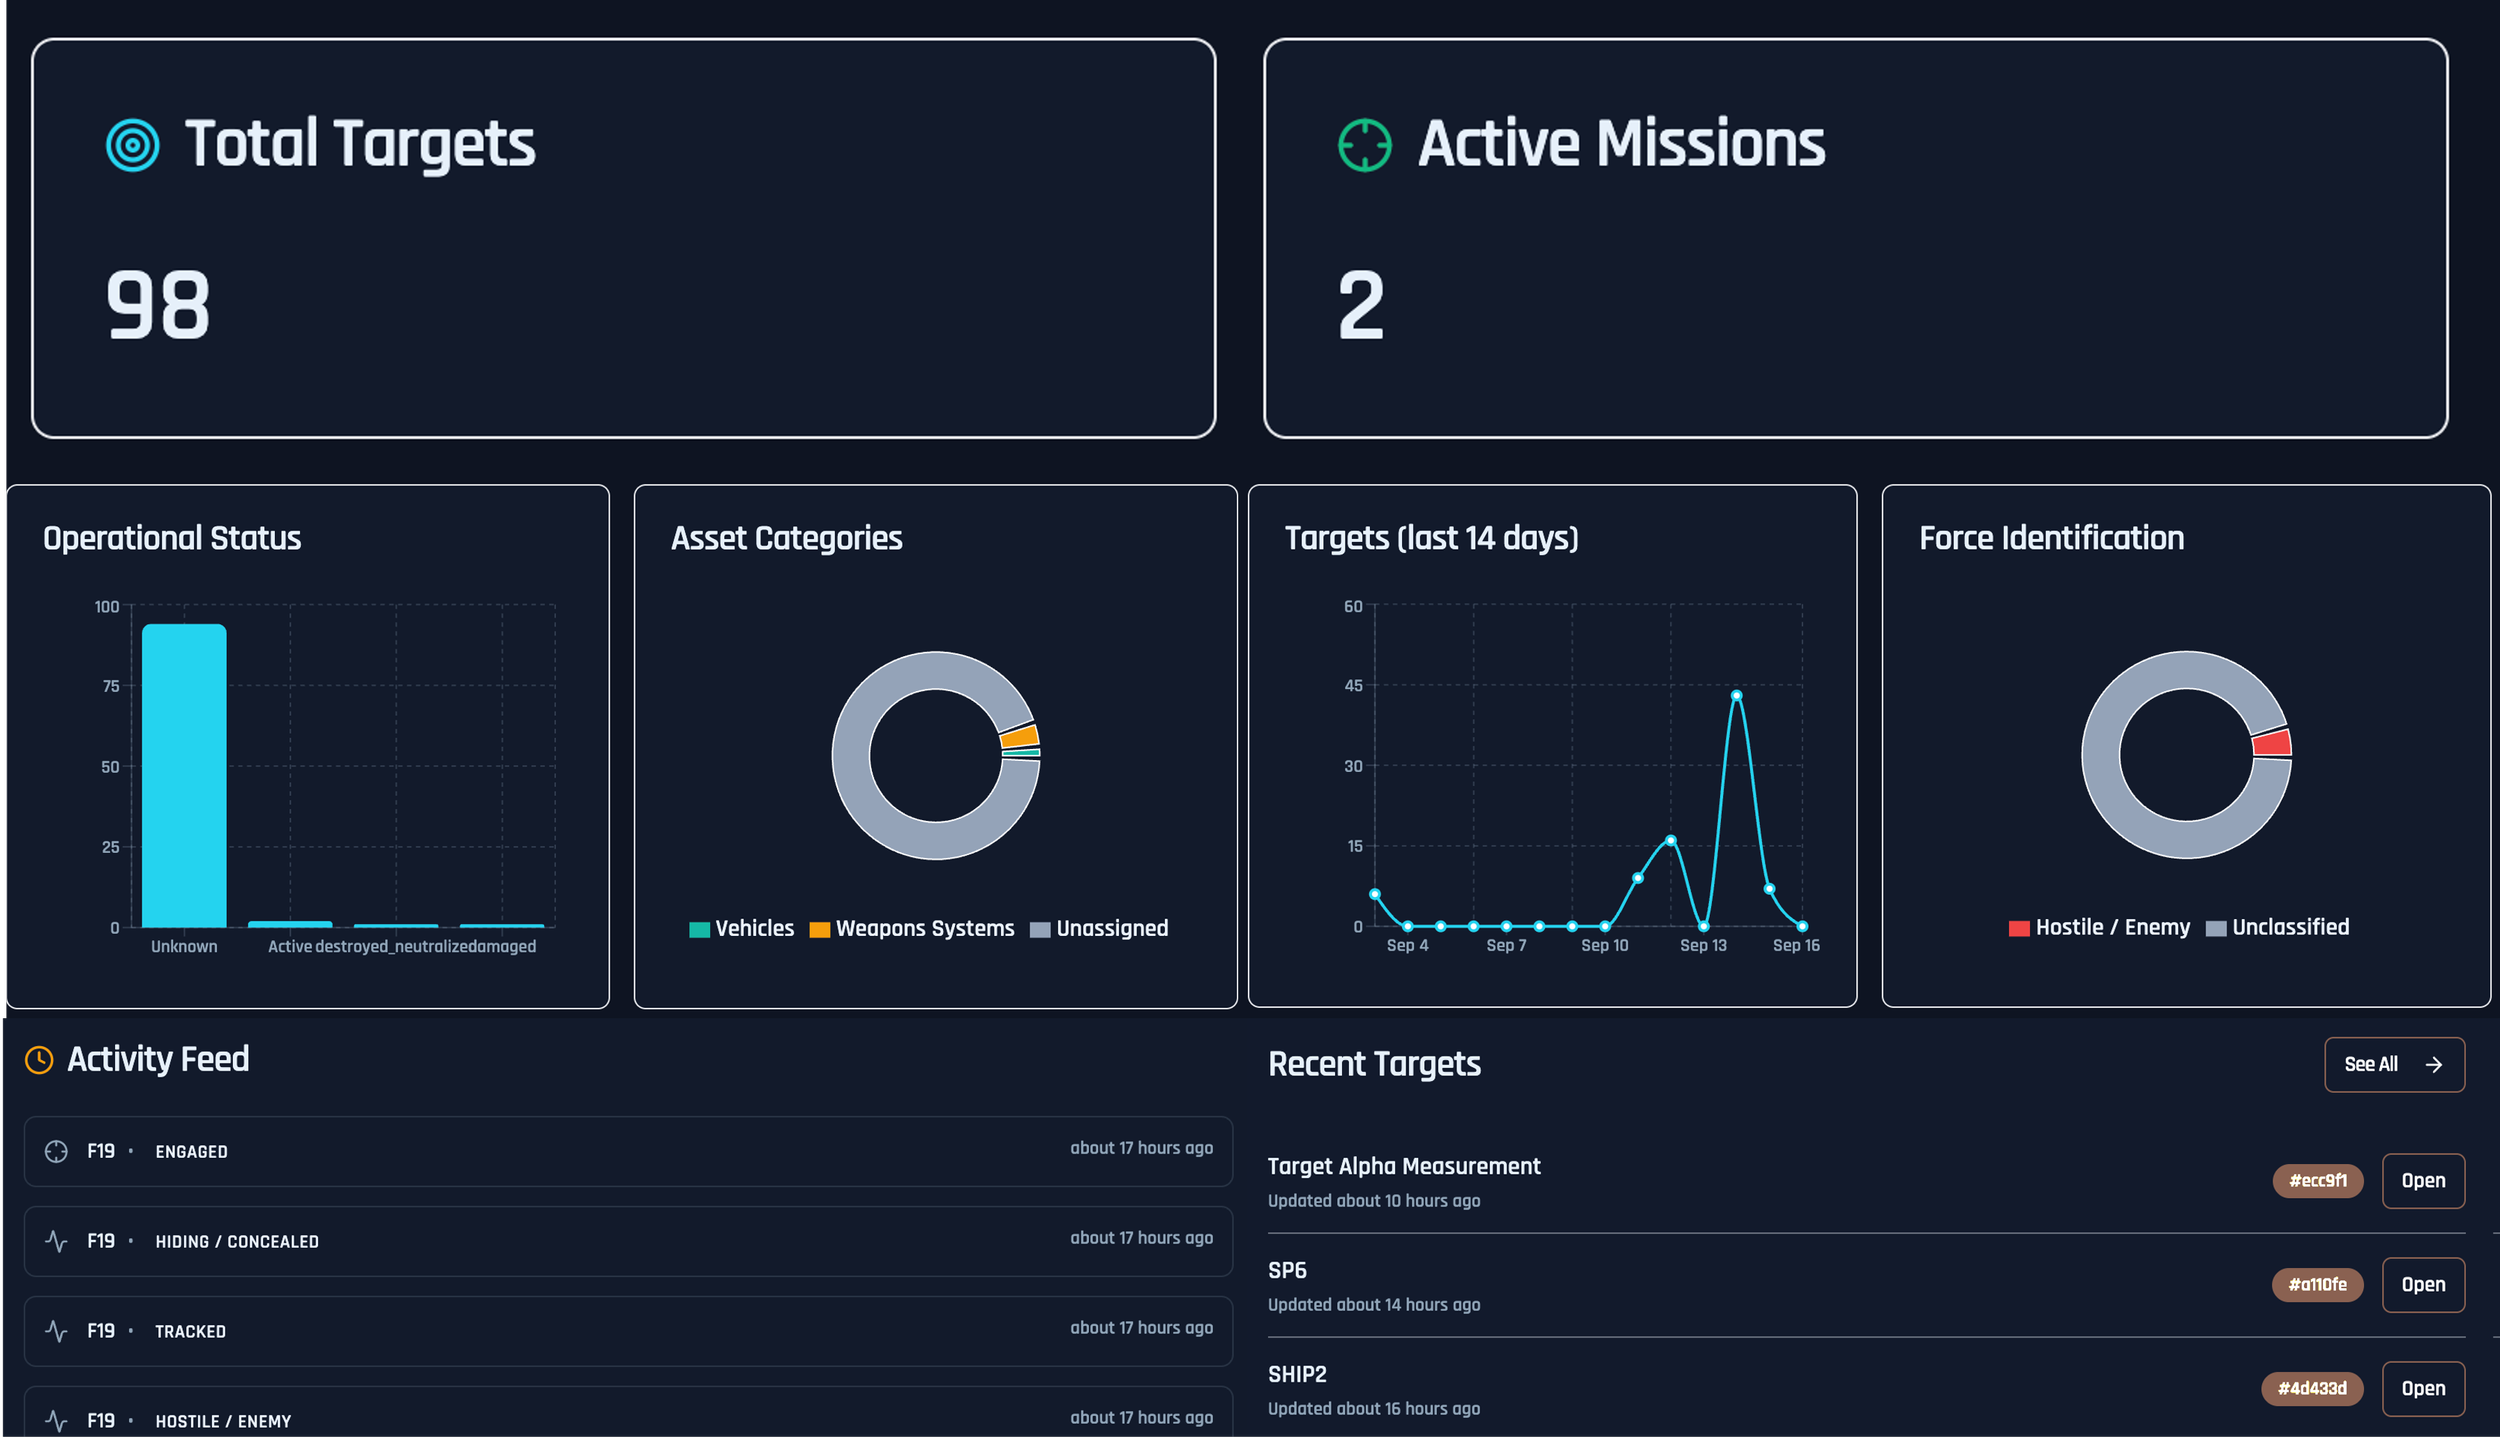This screenshot has width=2500, height=1438.
Task: Click pulse icon on HIDING / CONCEALED entry
Action: pos(56,1241)
